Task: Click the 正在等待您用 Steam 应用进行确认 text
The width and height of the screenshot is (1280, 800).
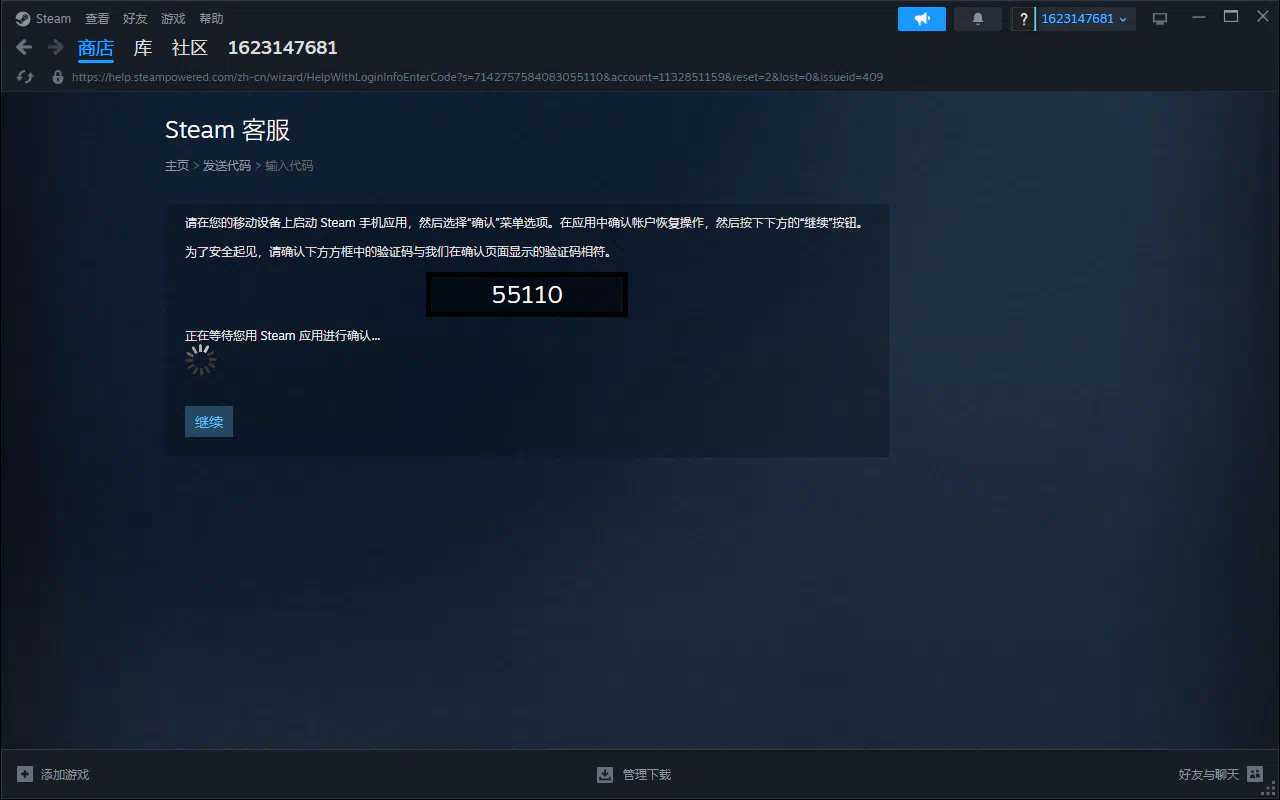Action: [x=283, y=336]
